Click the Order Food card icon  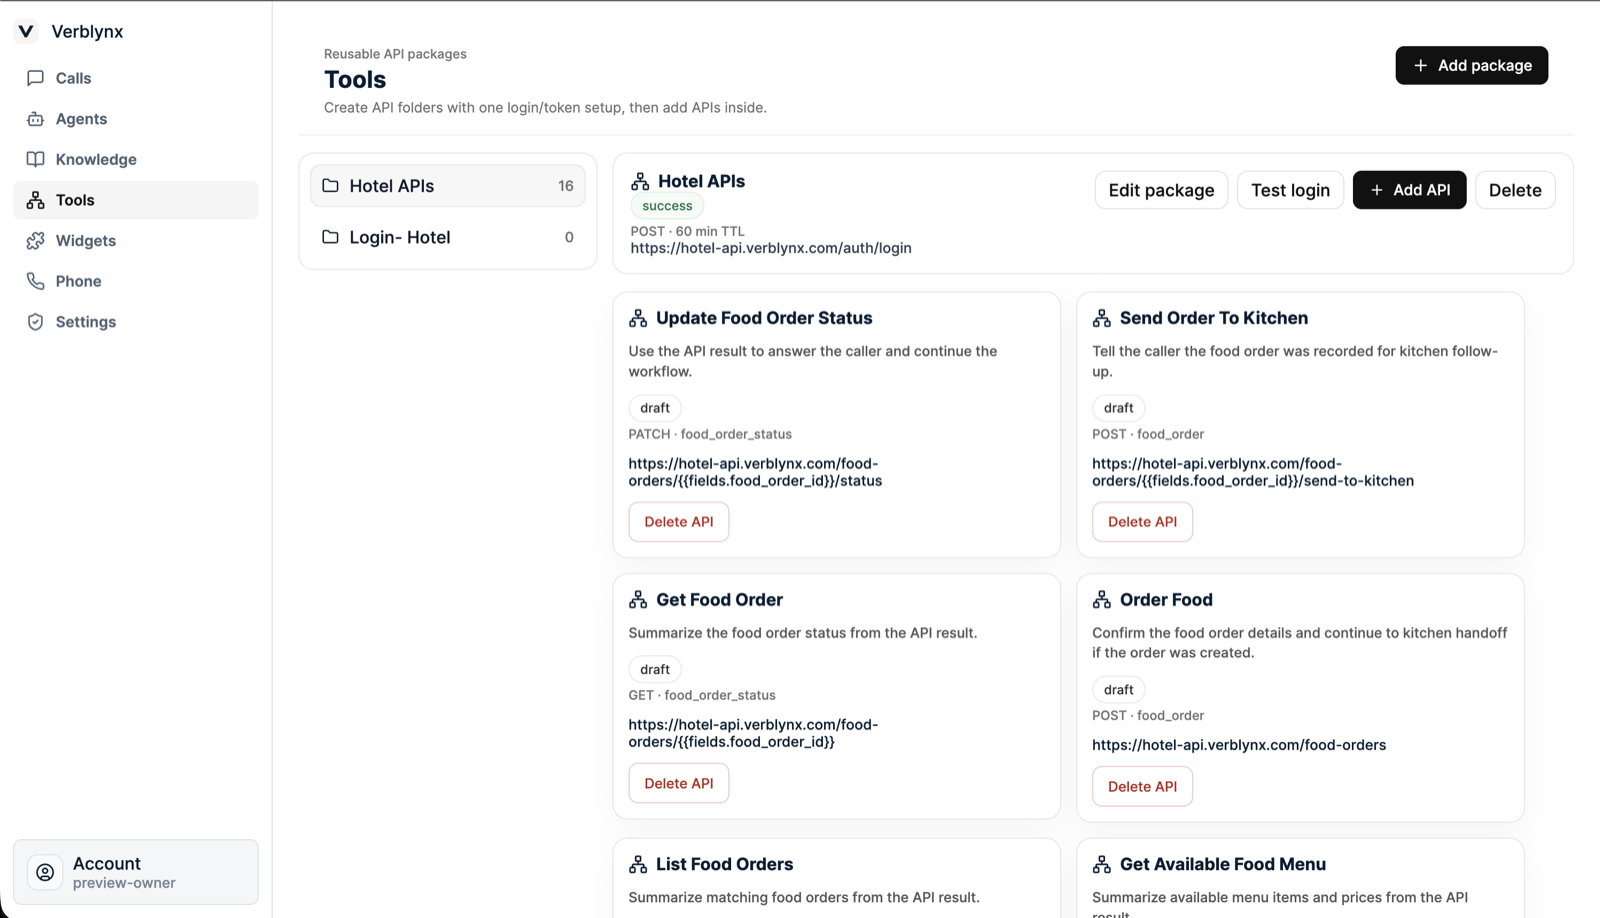pyautogui.click(x=1102, y=600)
